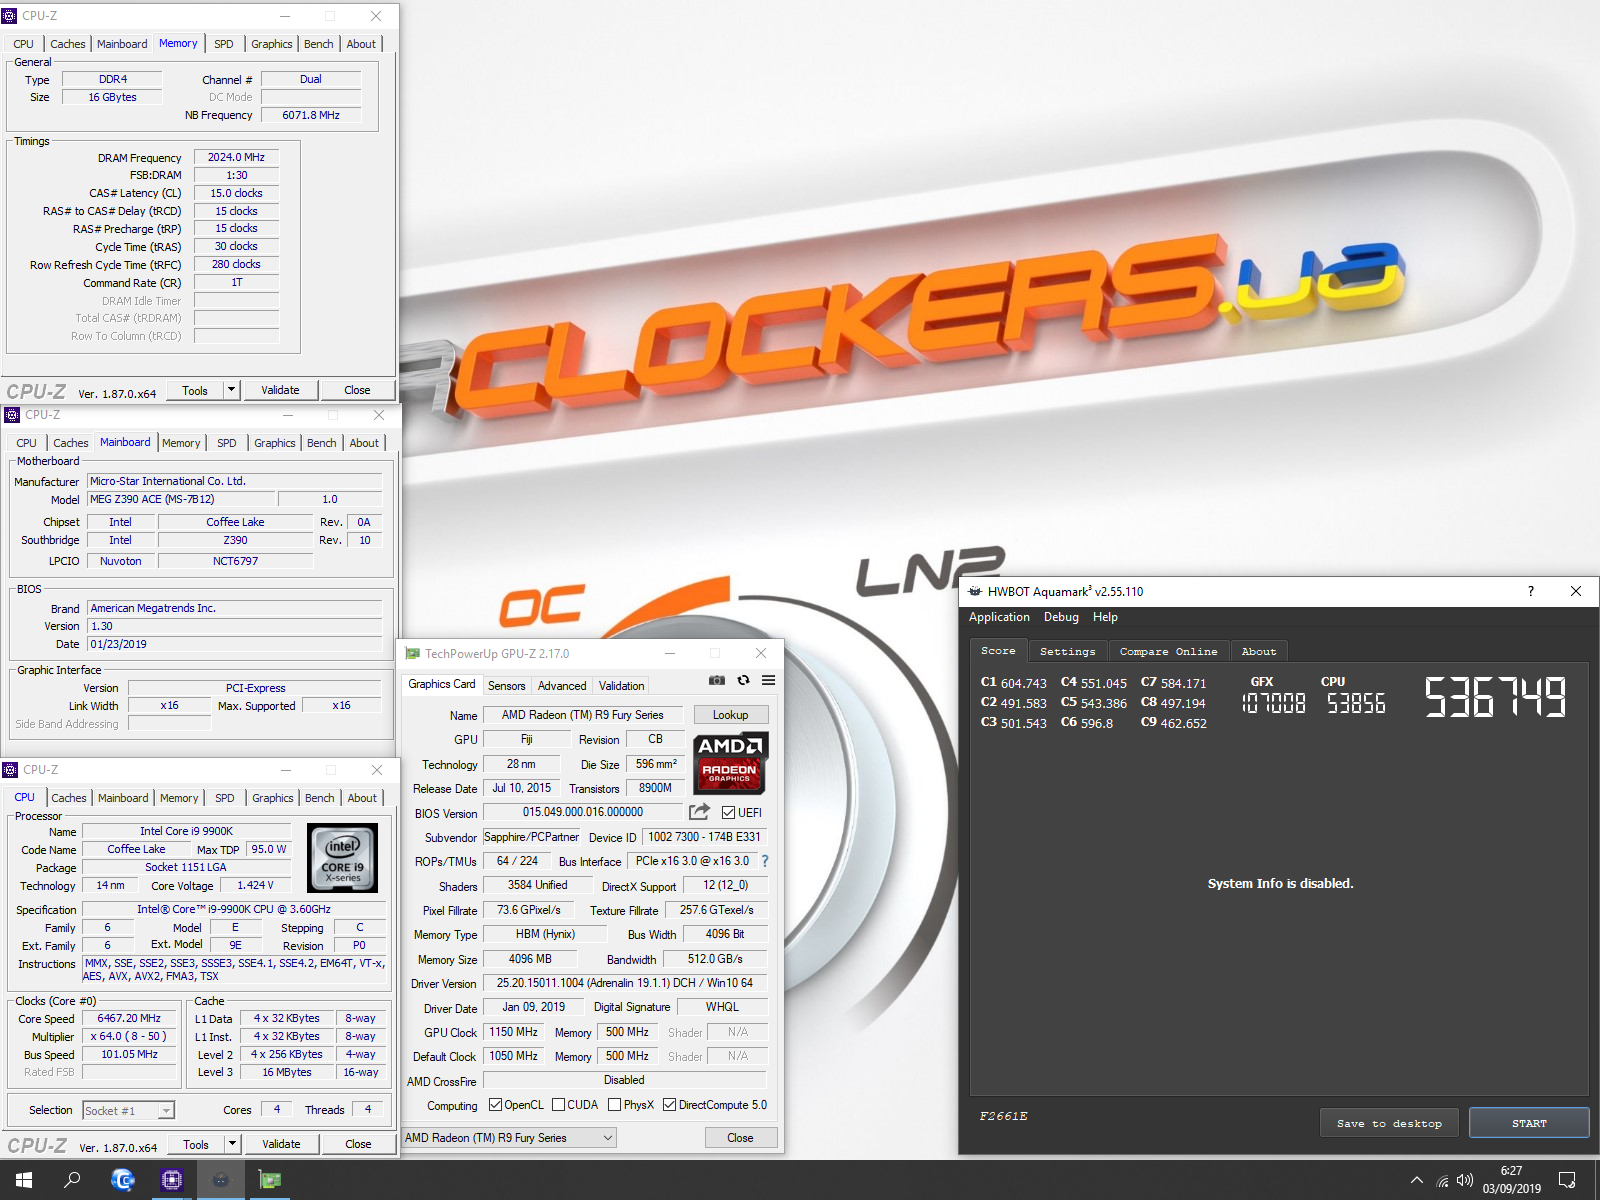
Task: Open the Debug menu in Aquamark
Action: (x=1061, y=617)
